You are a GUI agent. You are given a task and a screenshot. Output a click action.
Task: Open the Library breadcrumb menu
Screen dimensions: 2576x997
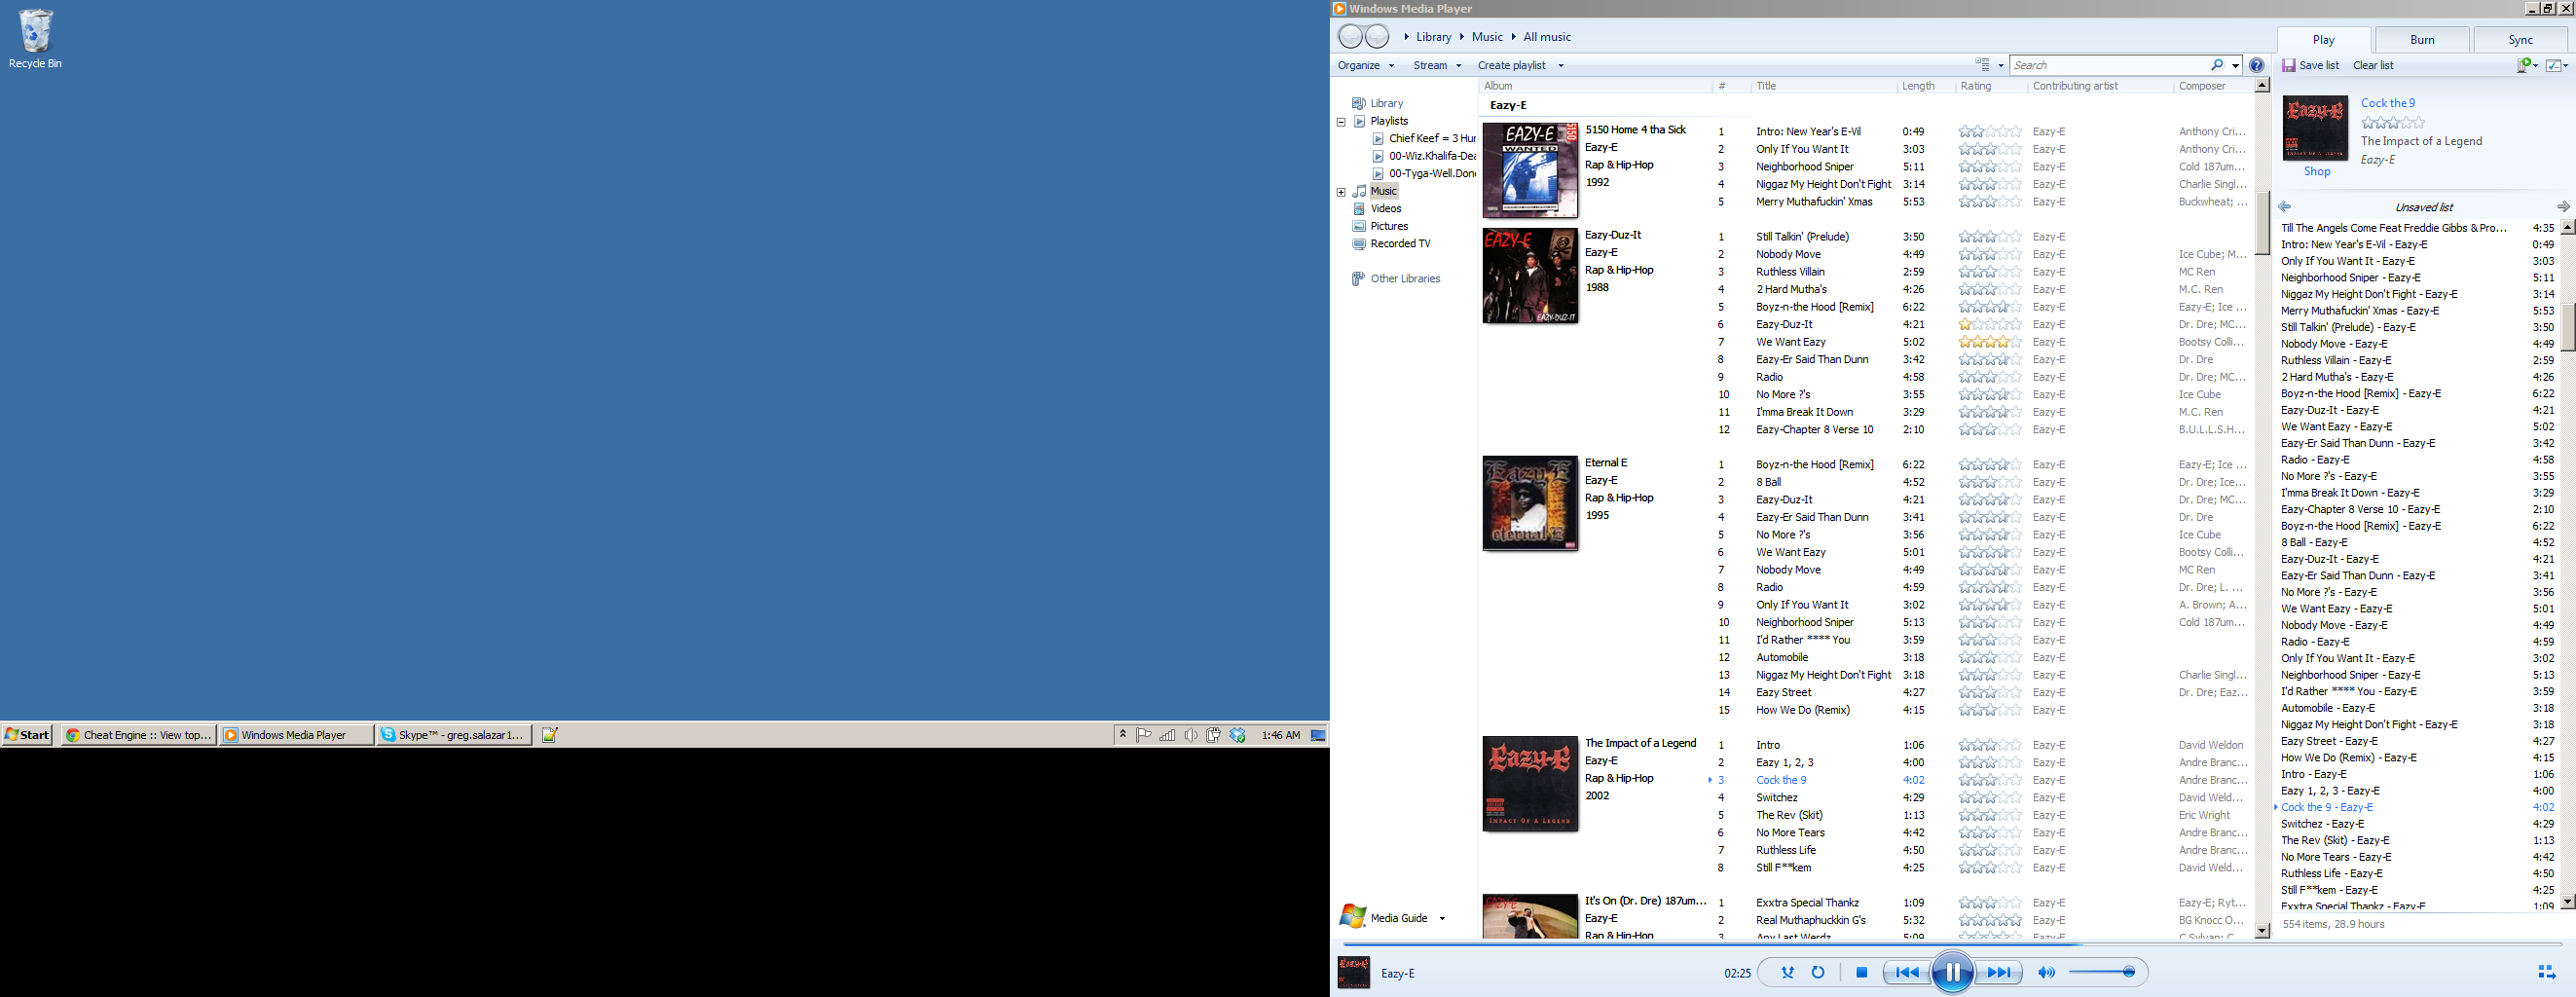point(1432,36)
